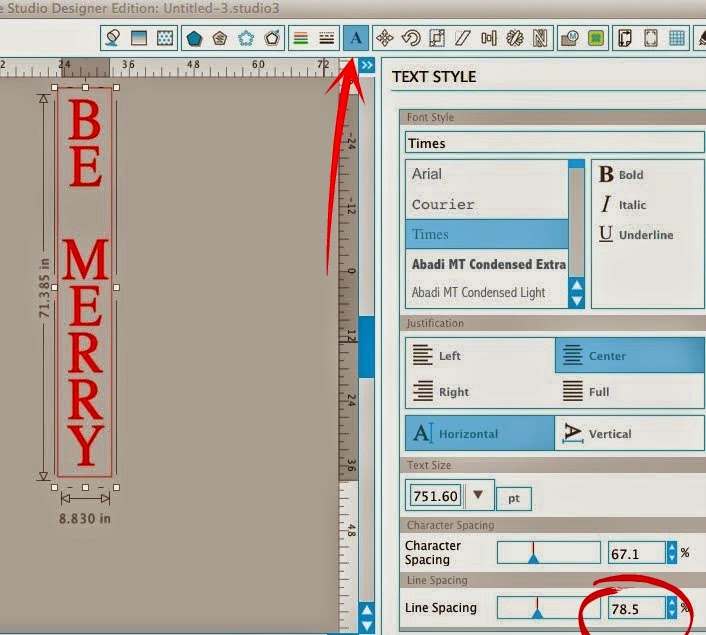Image resolution: width=706 pixels, height=635 pixels.
Task: Open the Move window
Action: [385, 38]
